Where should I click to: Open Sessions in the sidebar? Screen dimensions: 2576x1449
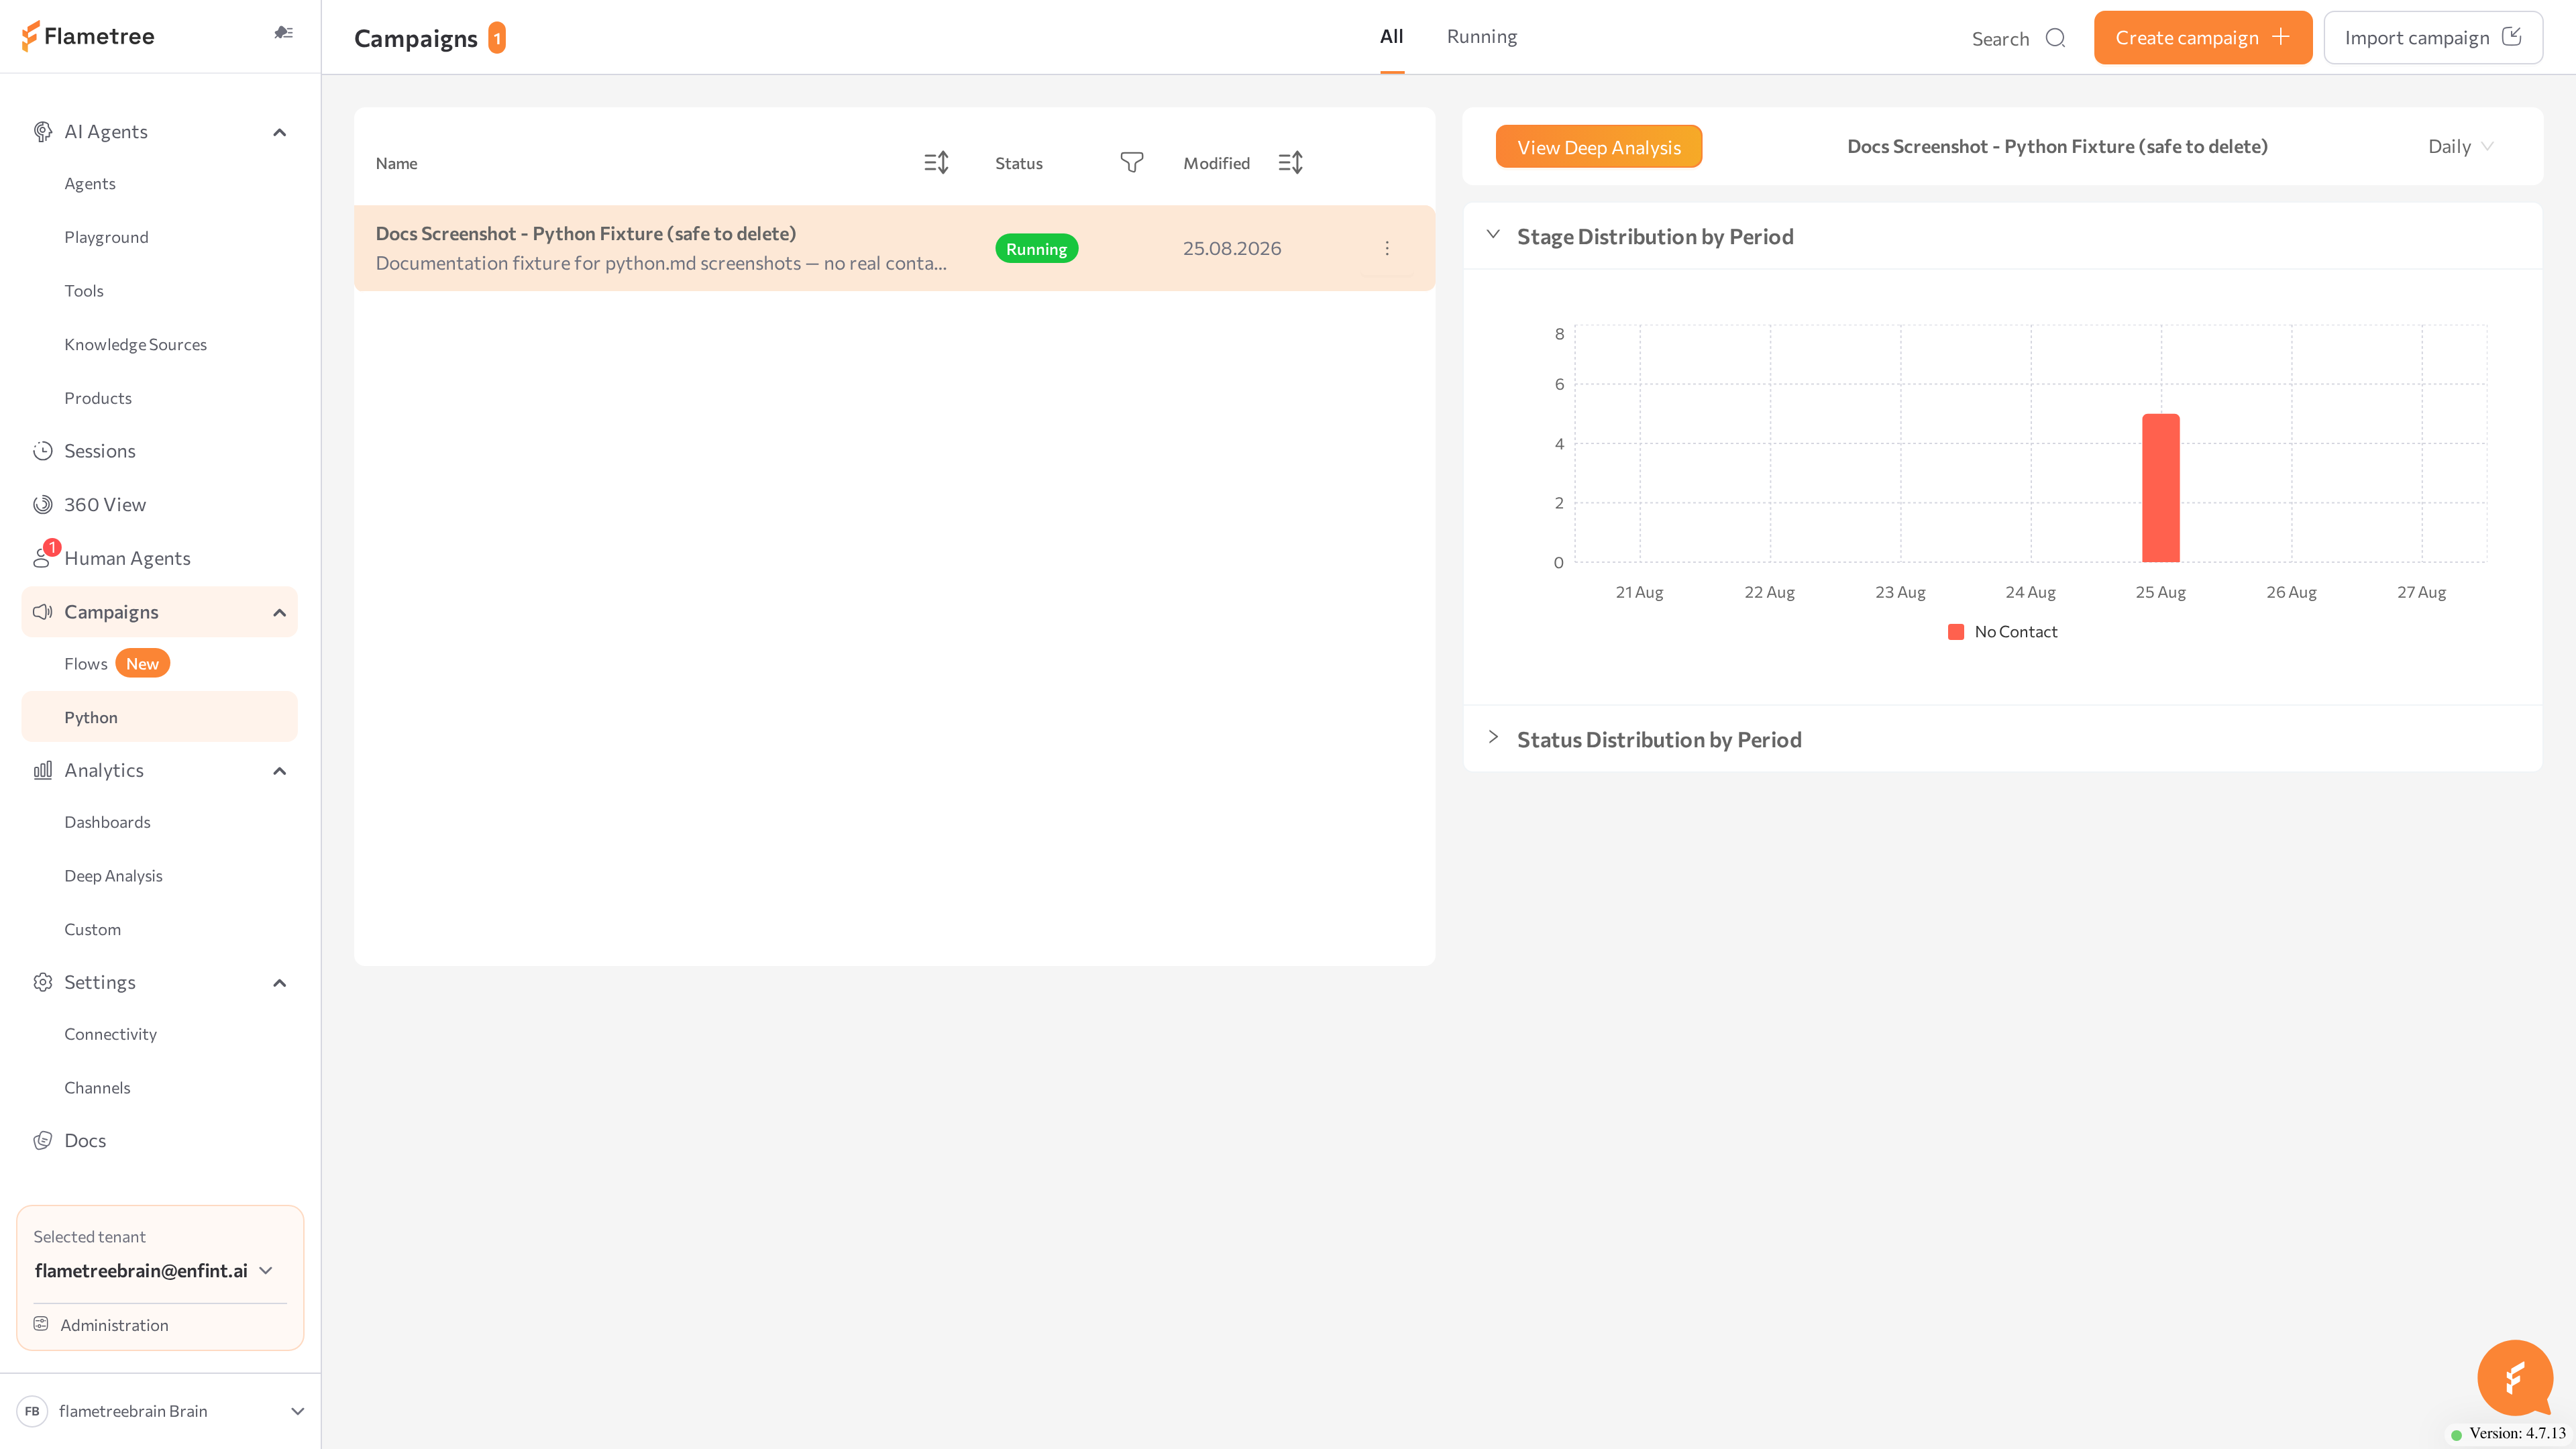tap(100, 451)
